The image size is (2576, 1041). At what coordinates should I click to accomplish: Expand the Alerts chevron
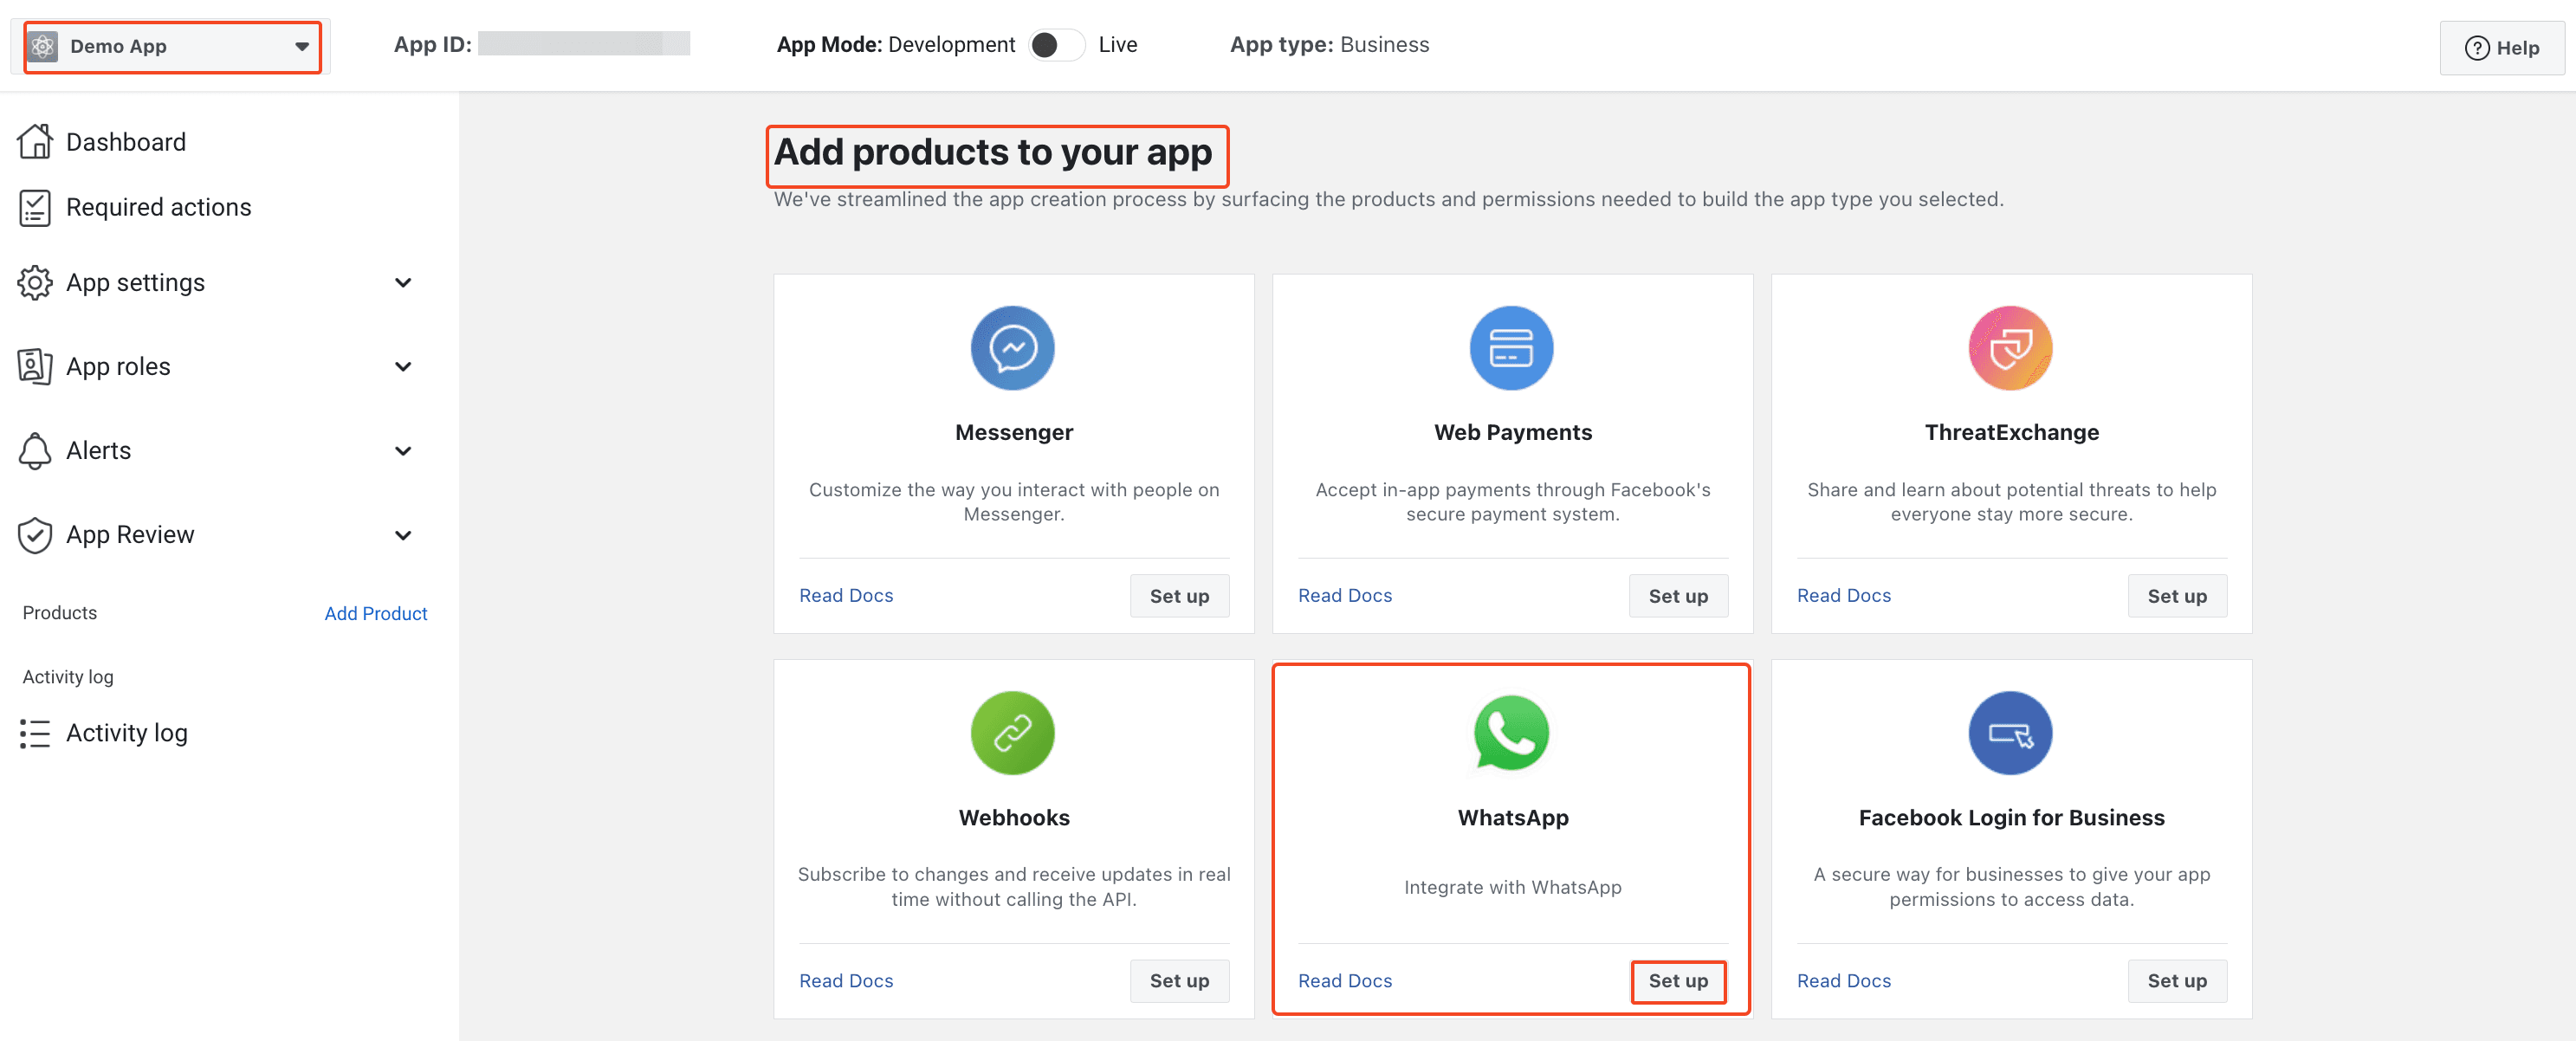pos(403,451)
